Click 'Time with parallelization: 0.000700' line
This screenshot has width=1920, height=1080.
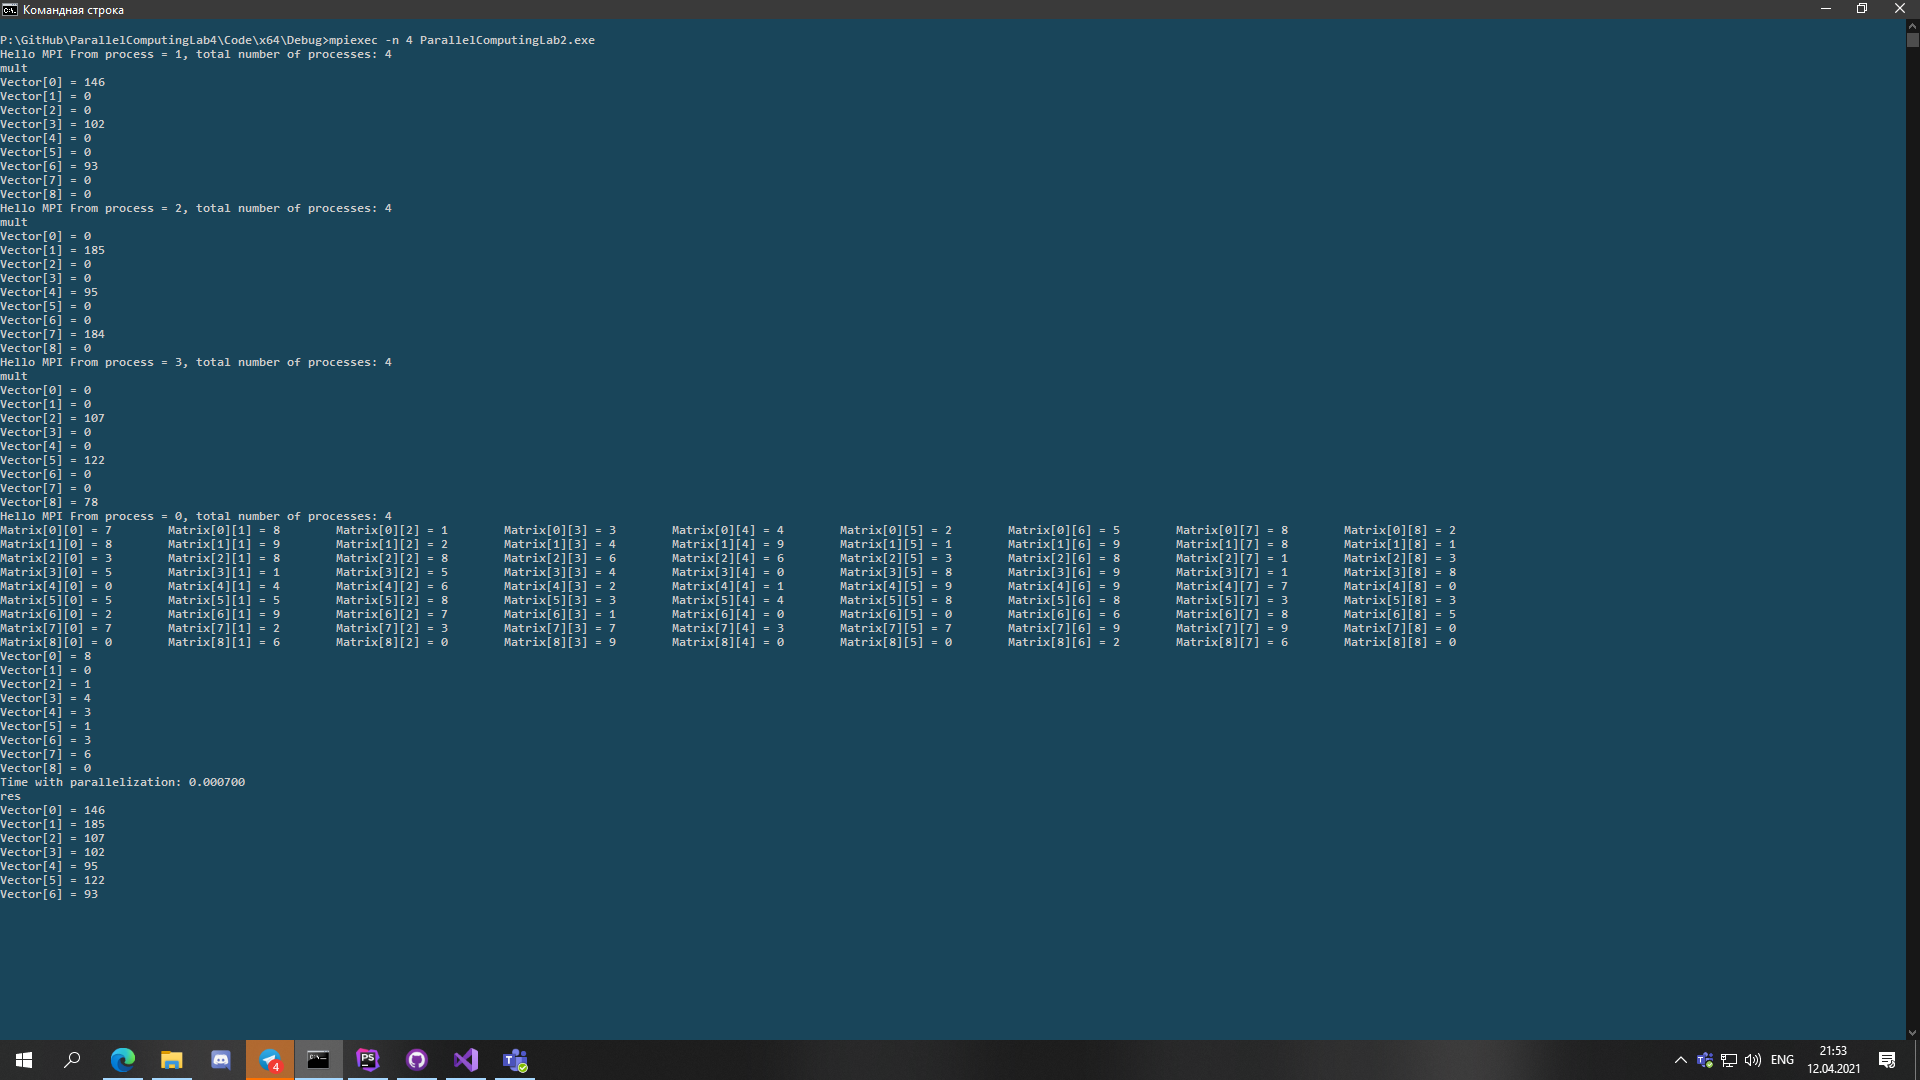point(122,782)
